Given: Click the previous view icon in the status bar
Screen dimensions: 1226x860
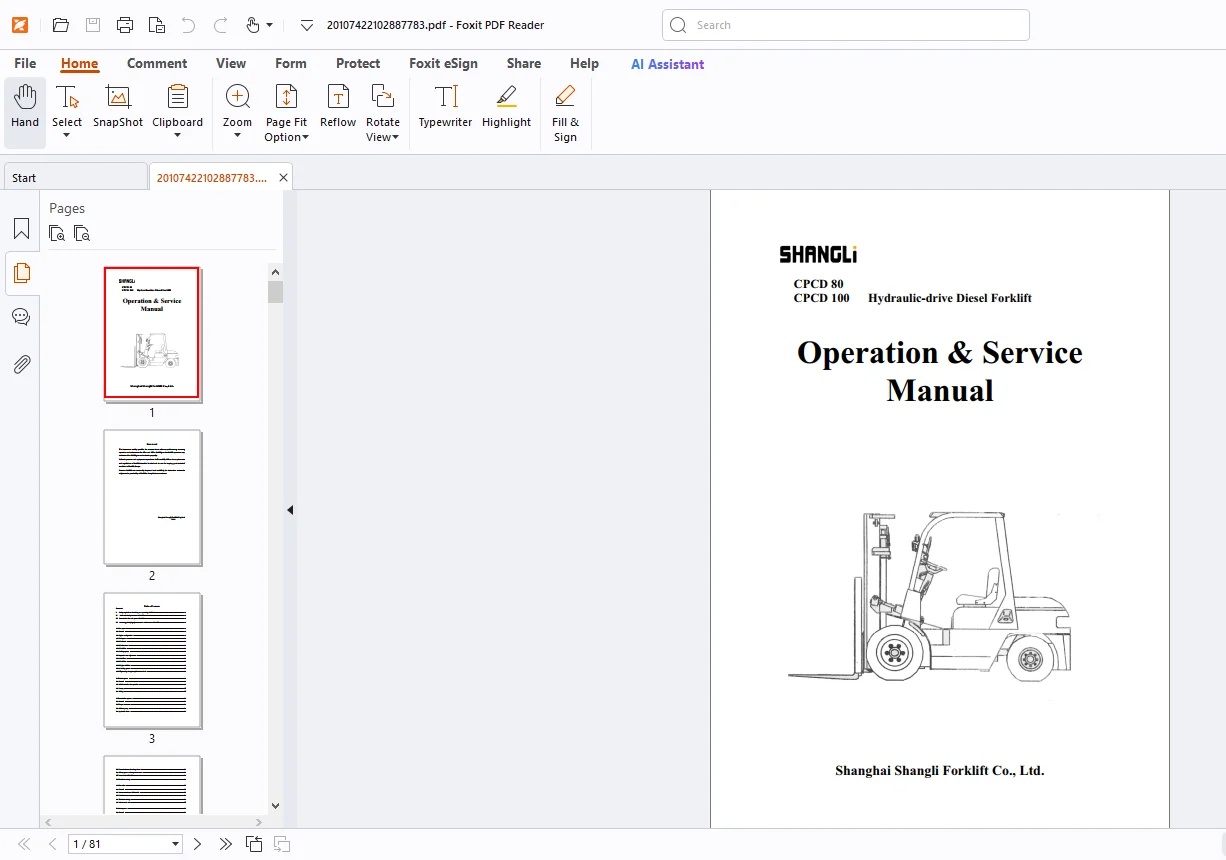Looking at the screenshot, I should click(x=254, y=844).
